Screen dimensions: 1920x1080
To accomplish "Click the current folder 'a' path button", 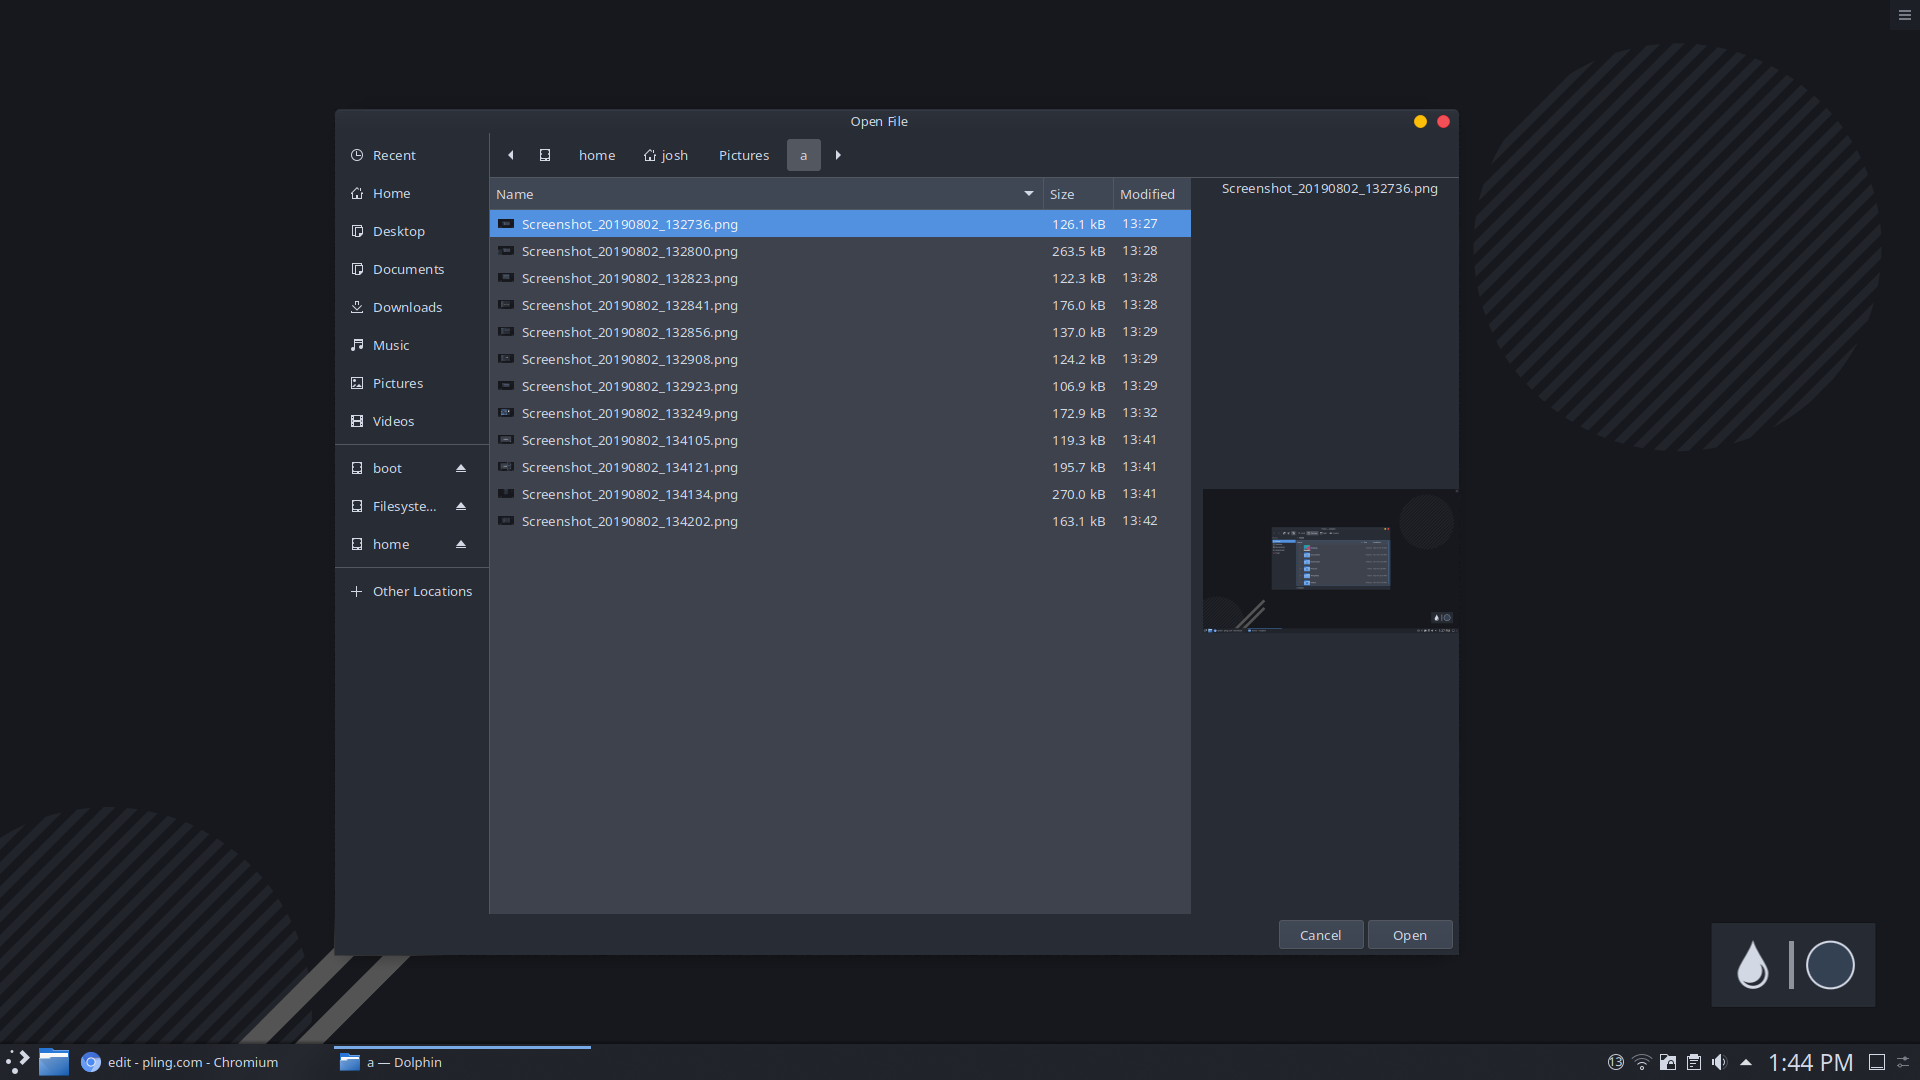I will click(803, 155).
